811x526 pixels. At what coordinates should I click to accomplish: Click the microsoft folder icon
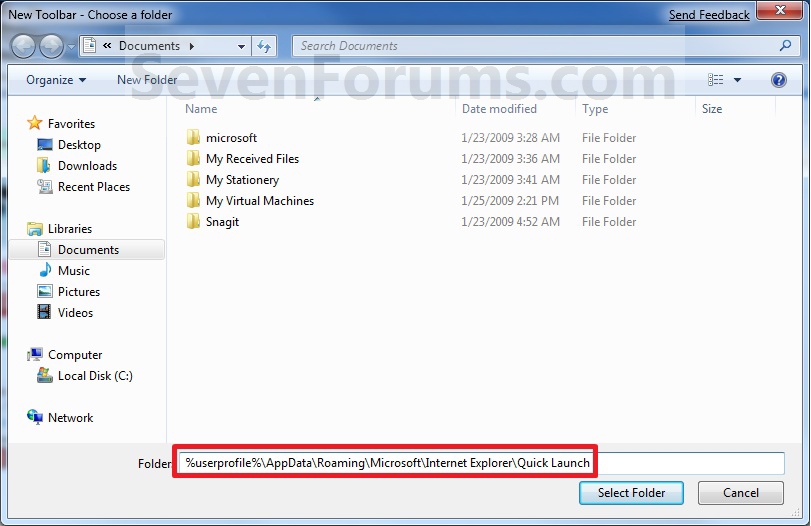(x=193, y=137)
